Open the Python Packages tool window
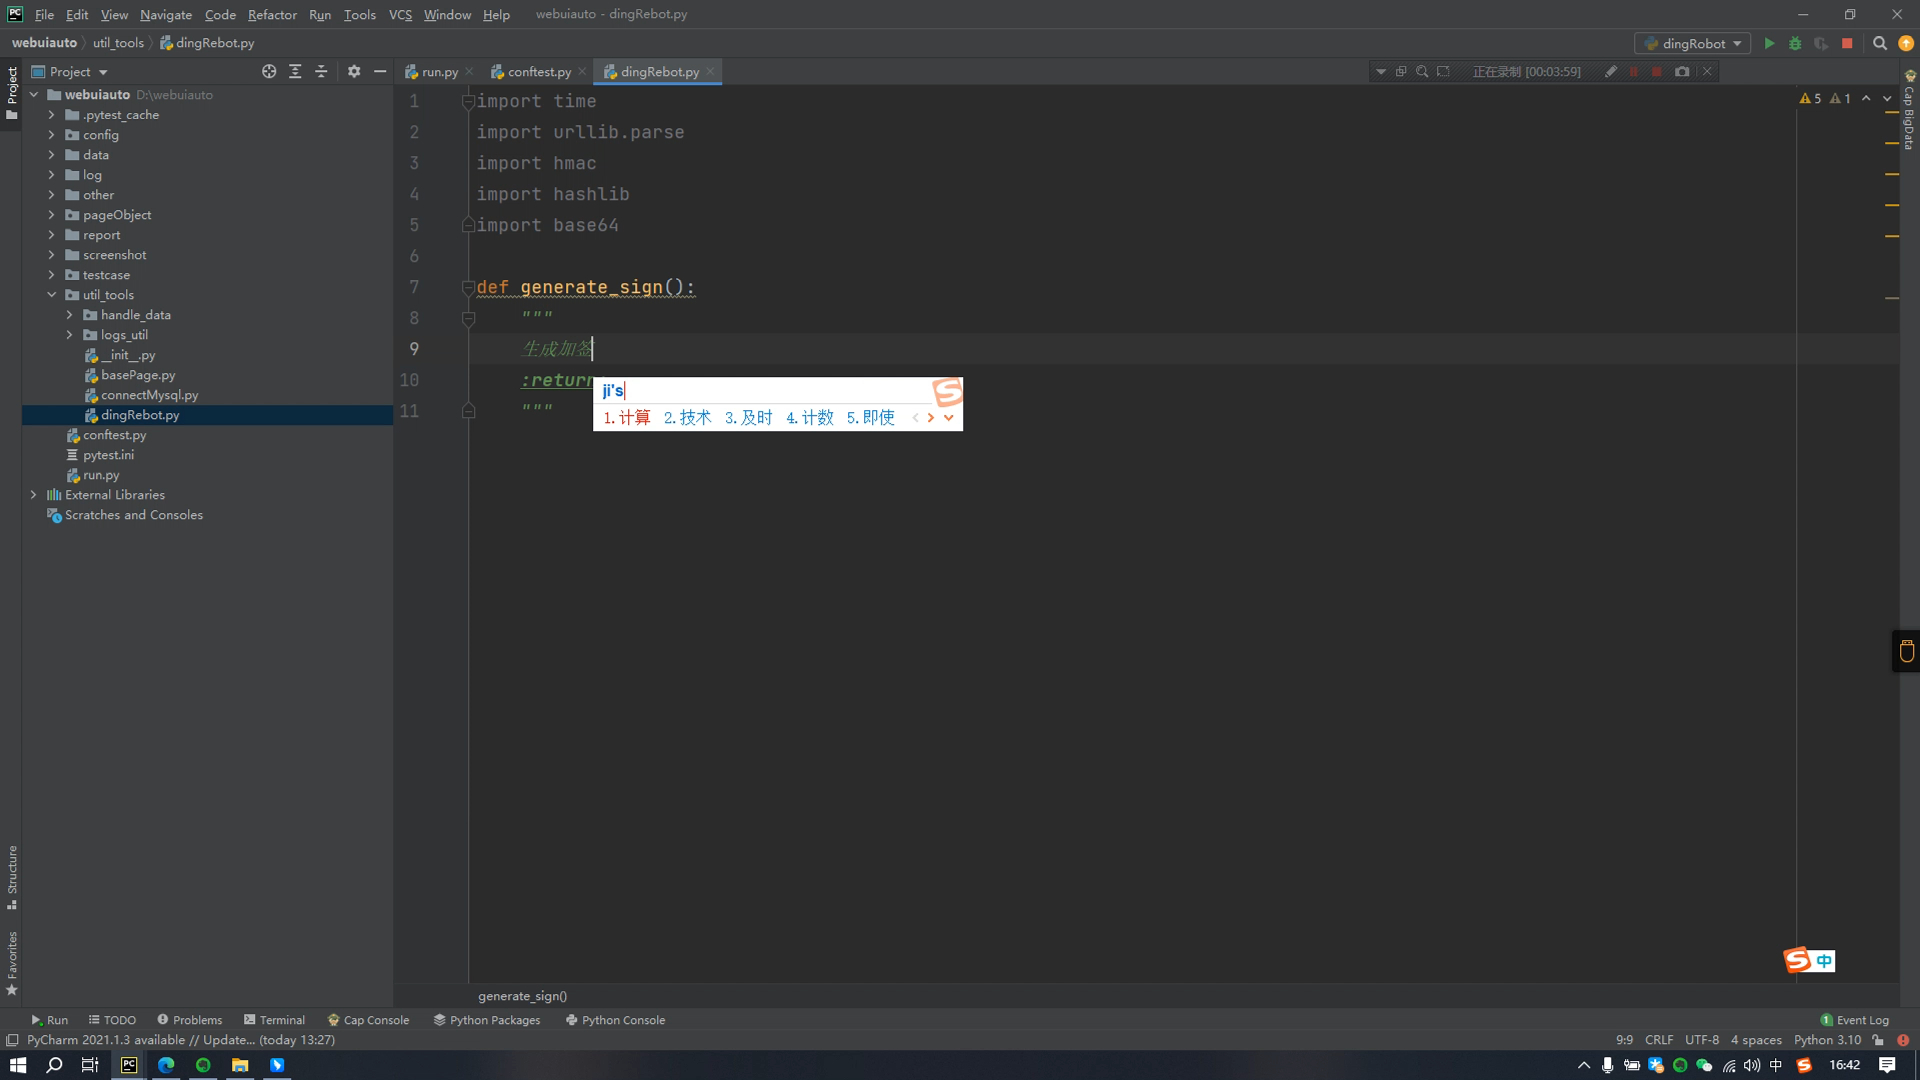The image size is (1920, 1080). 487,1020
